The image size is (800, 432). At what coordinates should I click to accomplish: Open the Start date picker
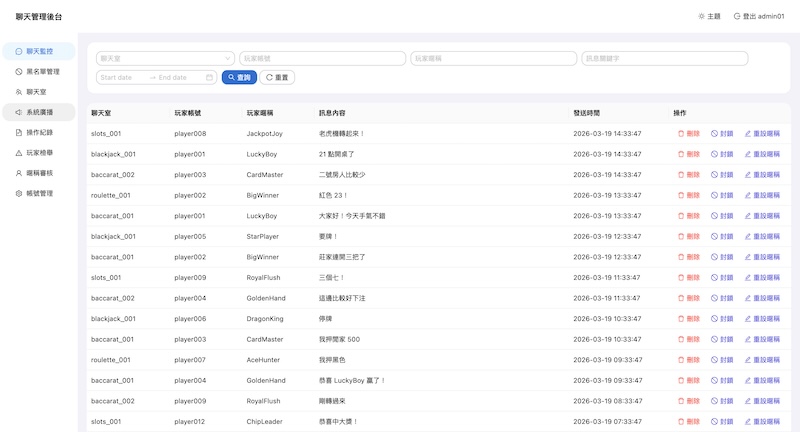[122, 78]
